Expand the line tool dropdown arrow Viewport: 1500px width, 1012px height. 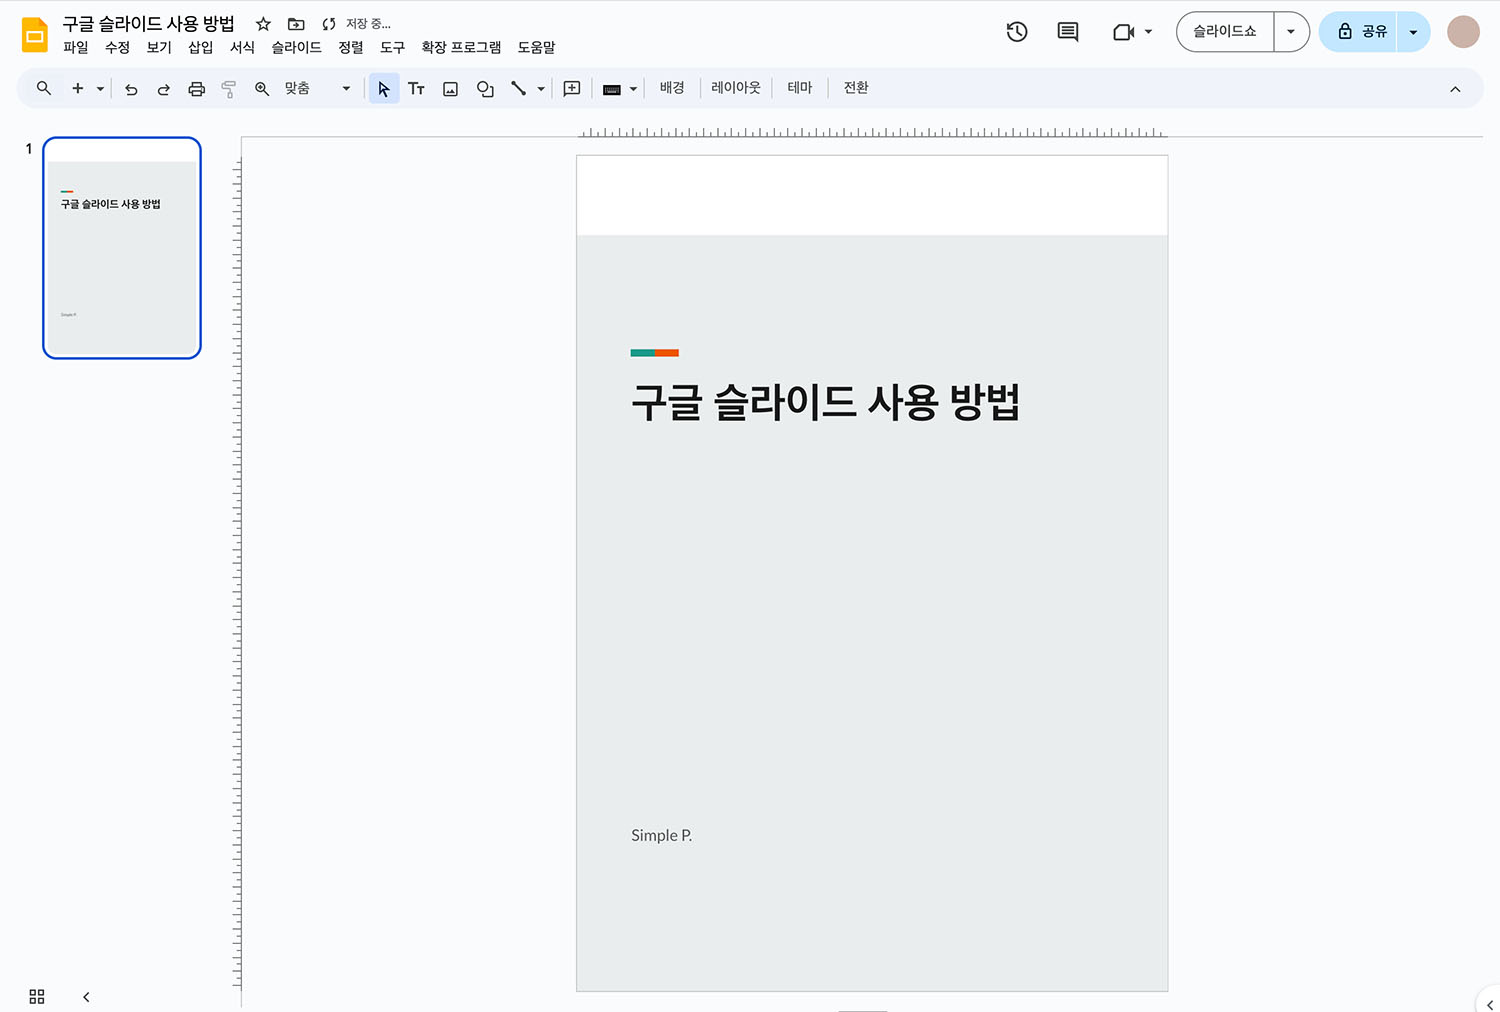[541, 89]
